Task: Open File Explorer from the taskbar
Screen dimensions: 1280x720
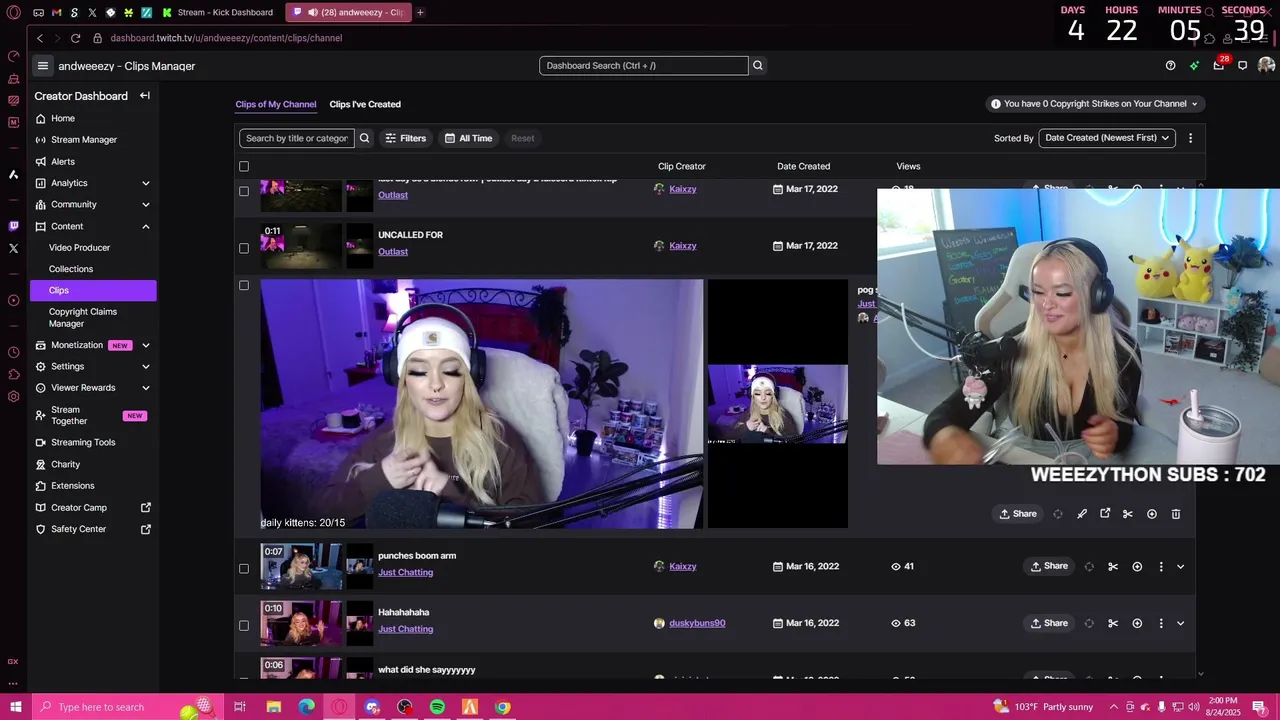Action: pos(273,707)
